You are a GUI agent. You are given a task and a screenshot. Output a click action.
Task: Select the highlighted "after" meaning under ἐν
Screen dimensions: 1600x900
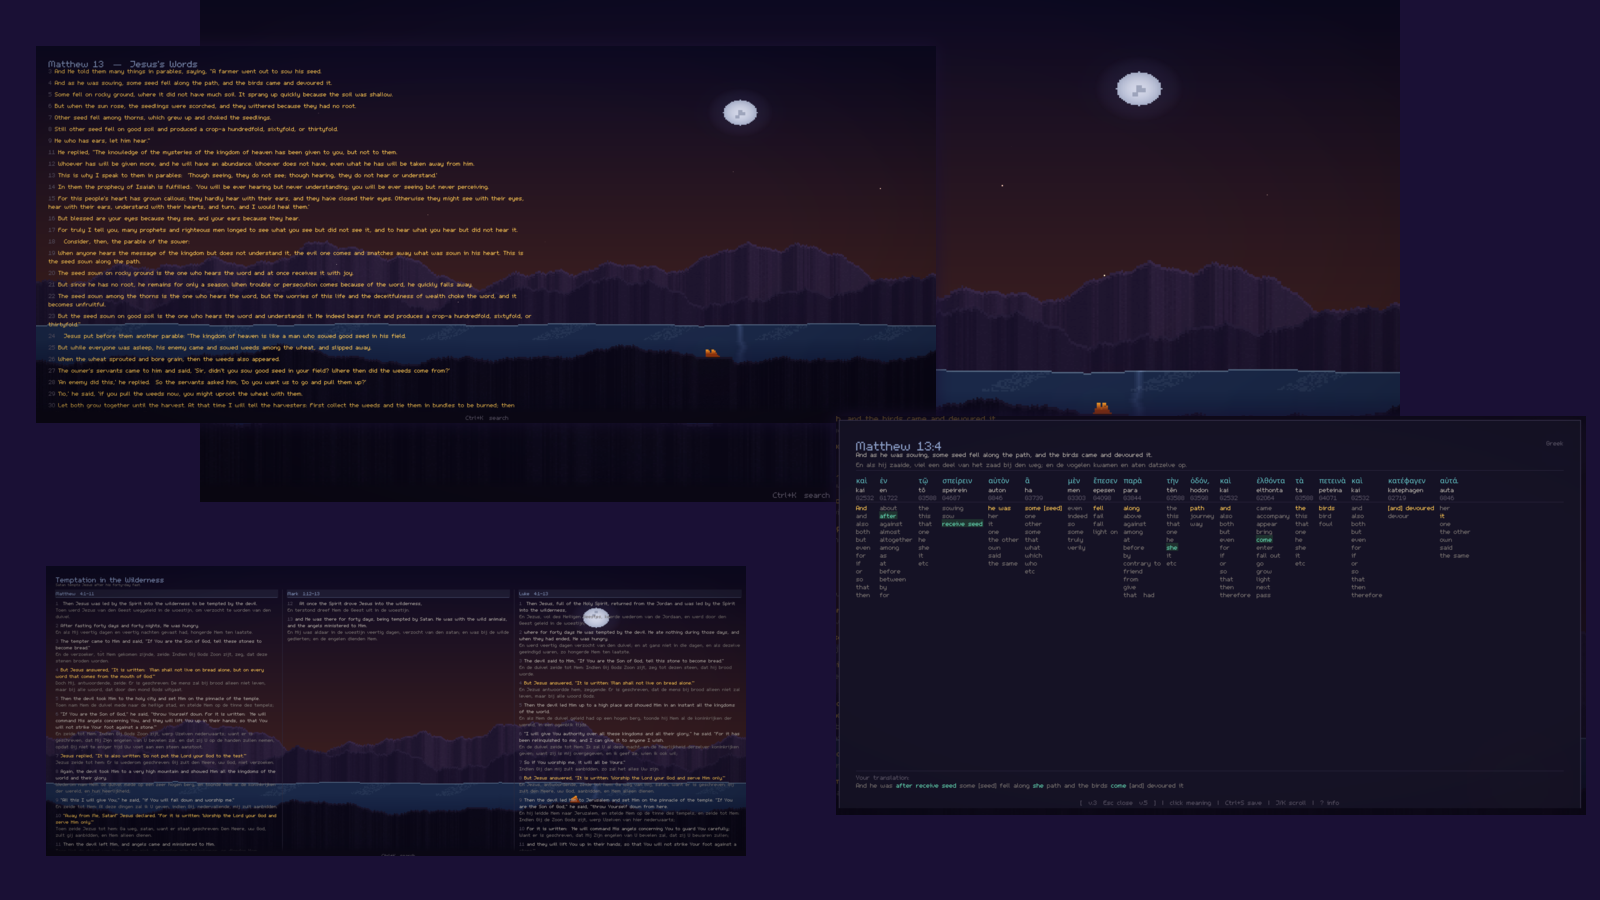(x=887, y=516)
